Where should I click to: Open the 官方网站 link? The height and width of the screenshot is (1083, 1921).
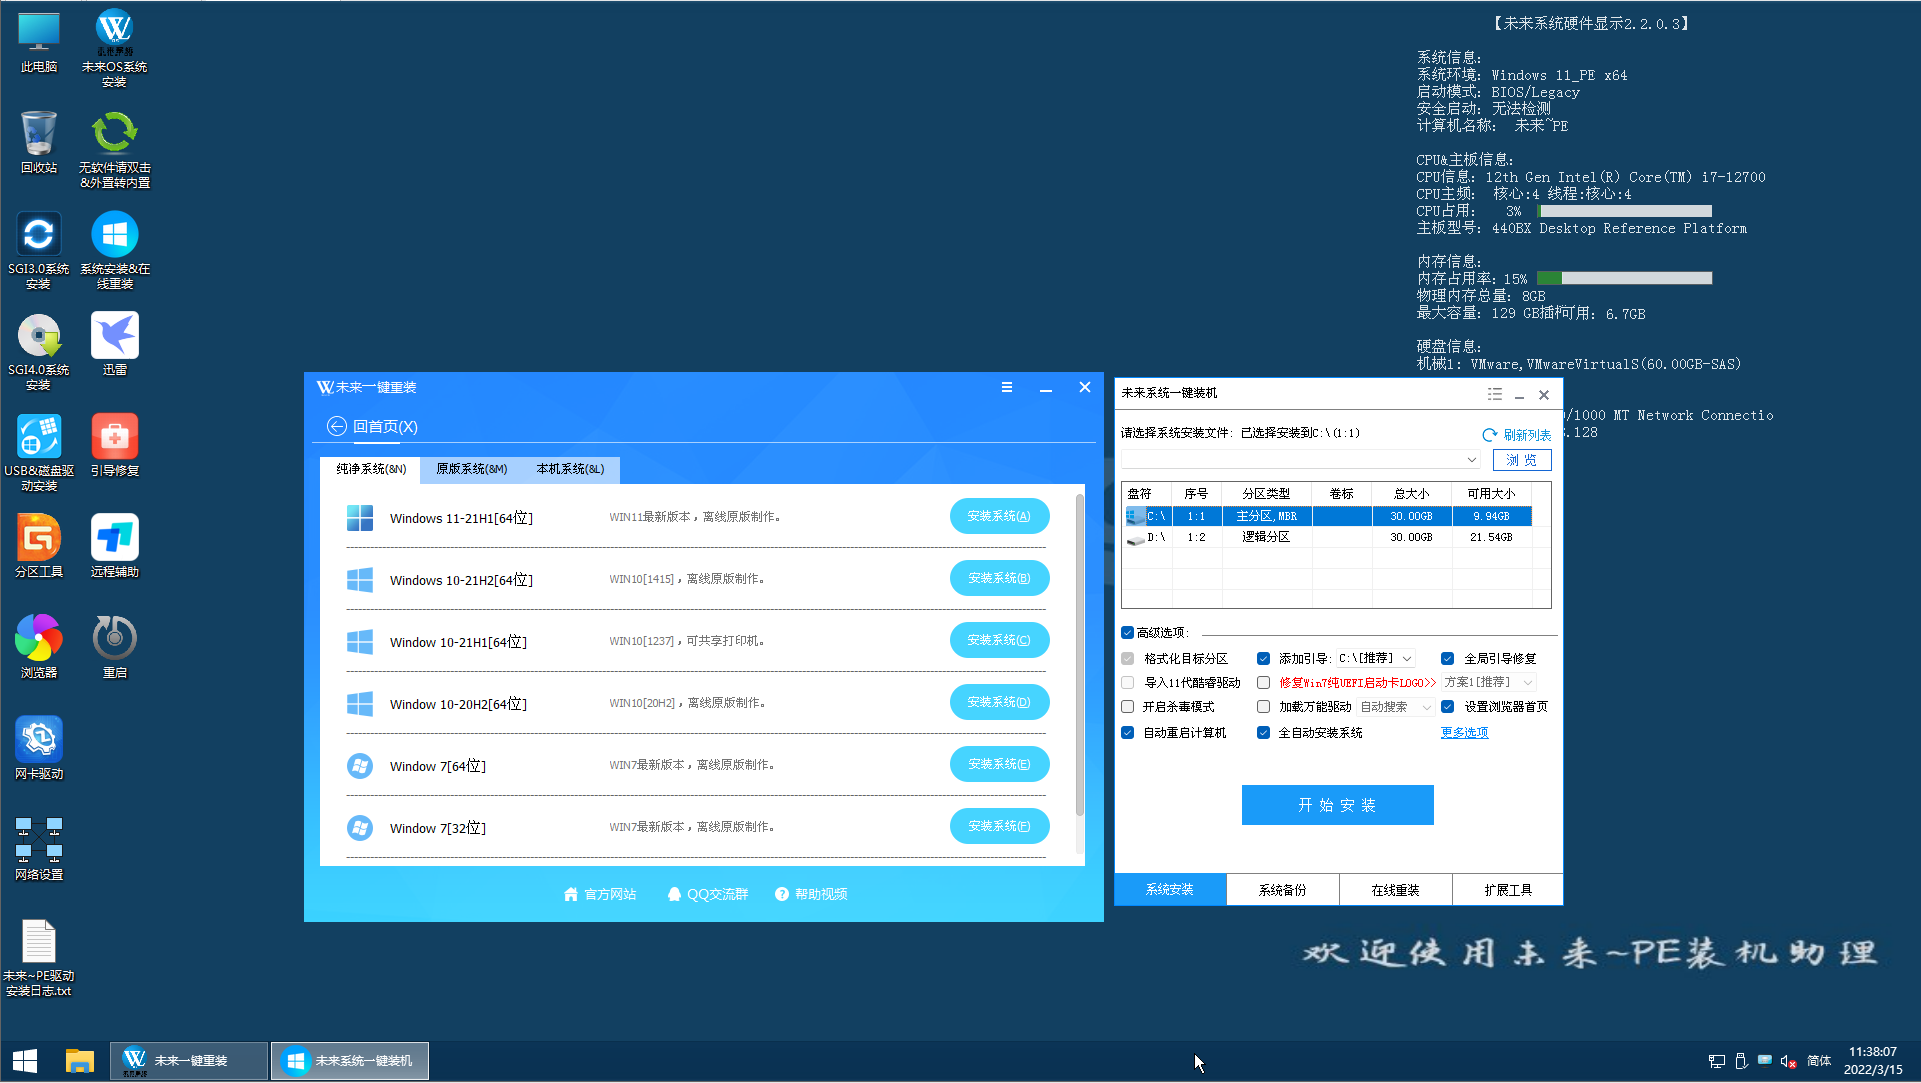pyautogui.click(x=600, y=895)
